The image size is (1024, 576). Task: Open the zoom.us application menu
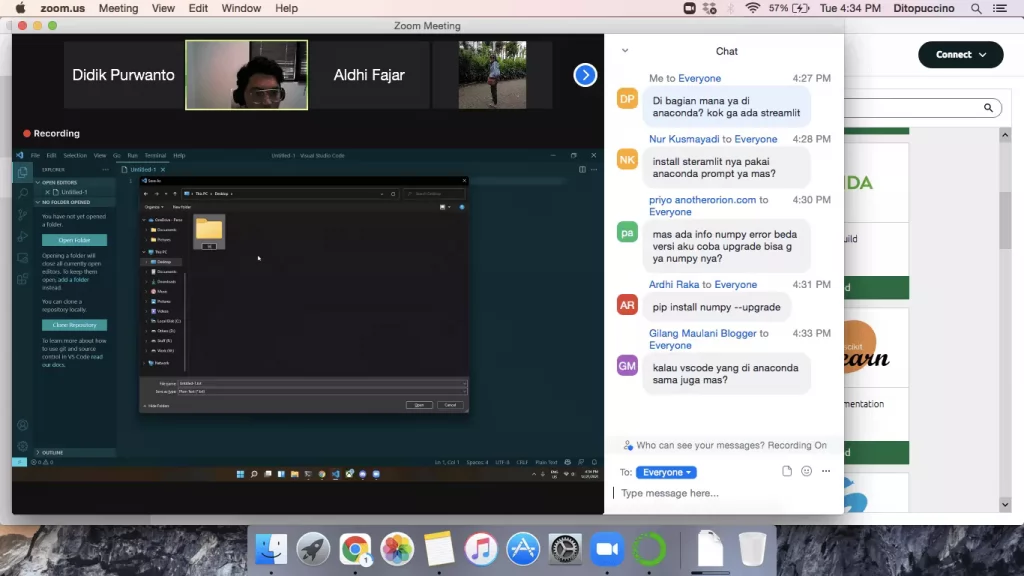pyautogui.click(x=63, y=8)
